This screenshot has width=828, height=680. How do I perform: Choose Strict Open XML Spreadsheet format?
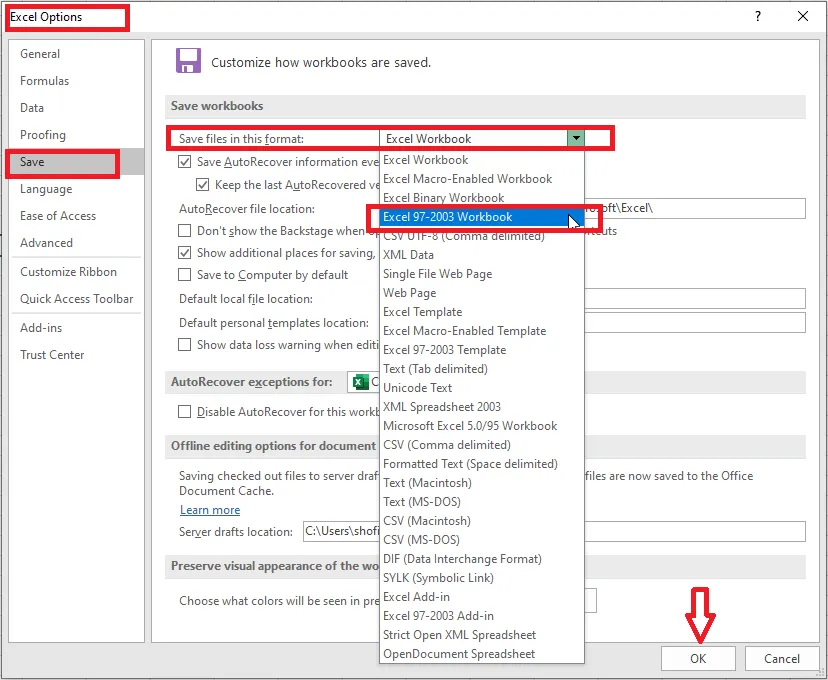click(x=482, y=635)
